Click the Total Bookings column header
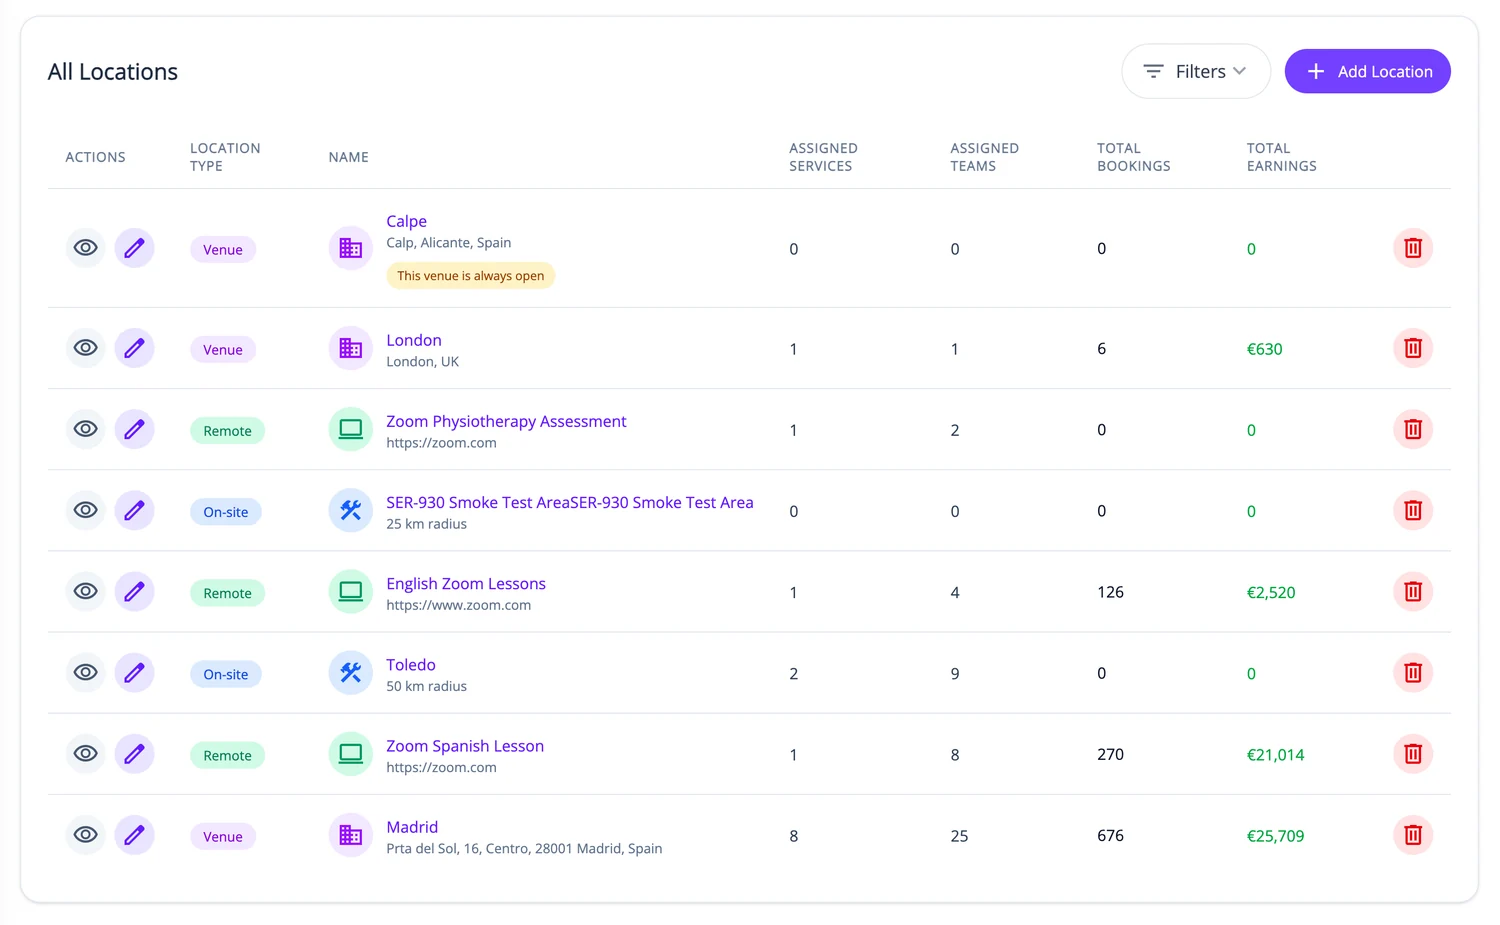This screenshot has width=1500, height=925. click(1133, 157)
